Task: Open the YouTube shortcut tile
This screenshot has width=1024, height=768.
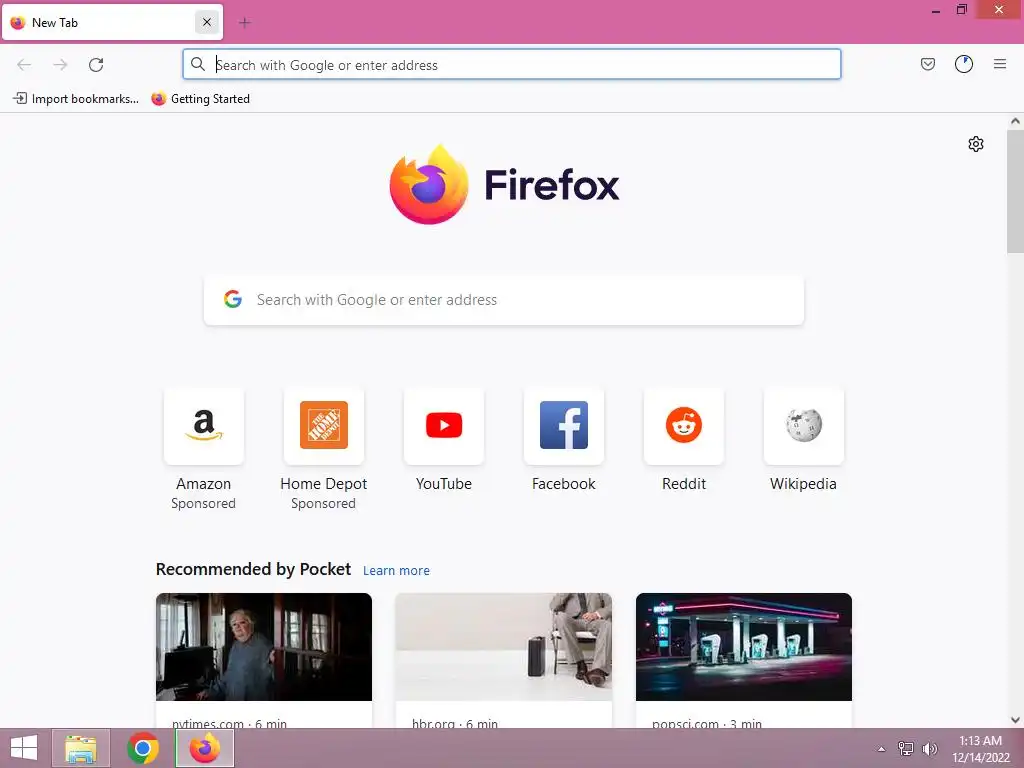Action: pos(444,426)
